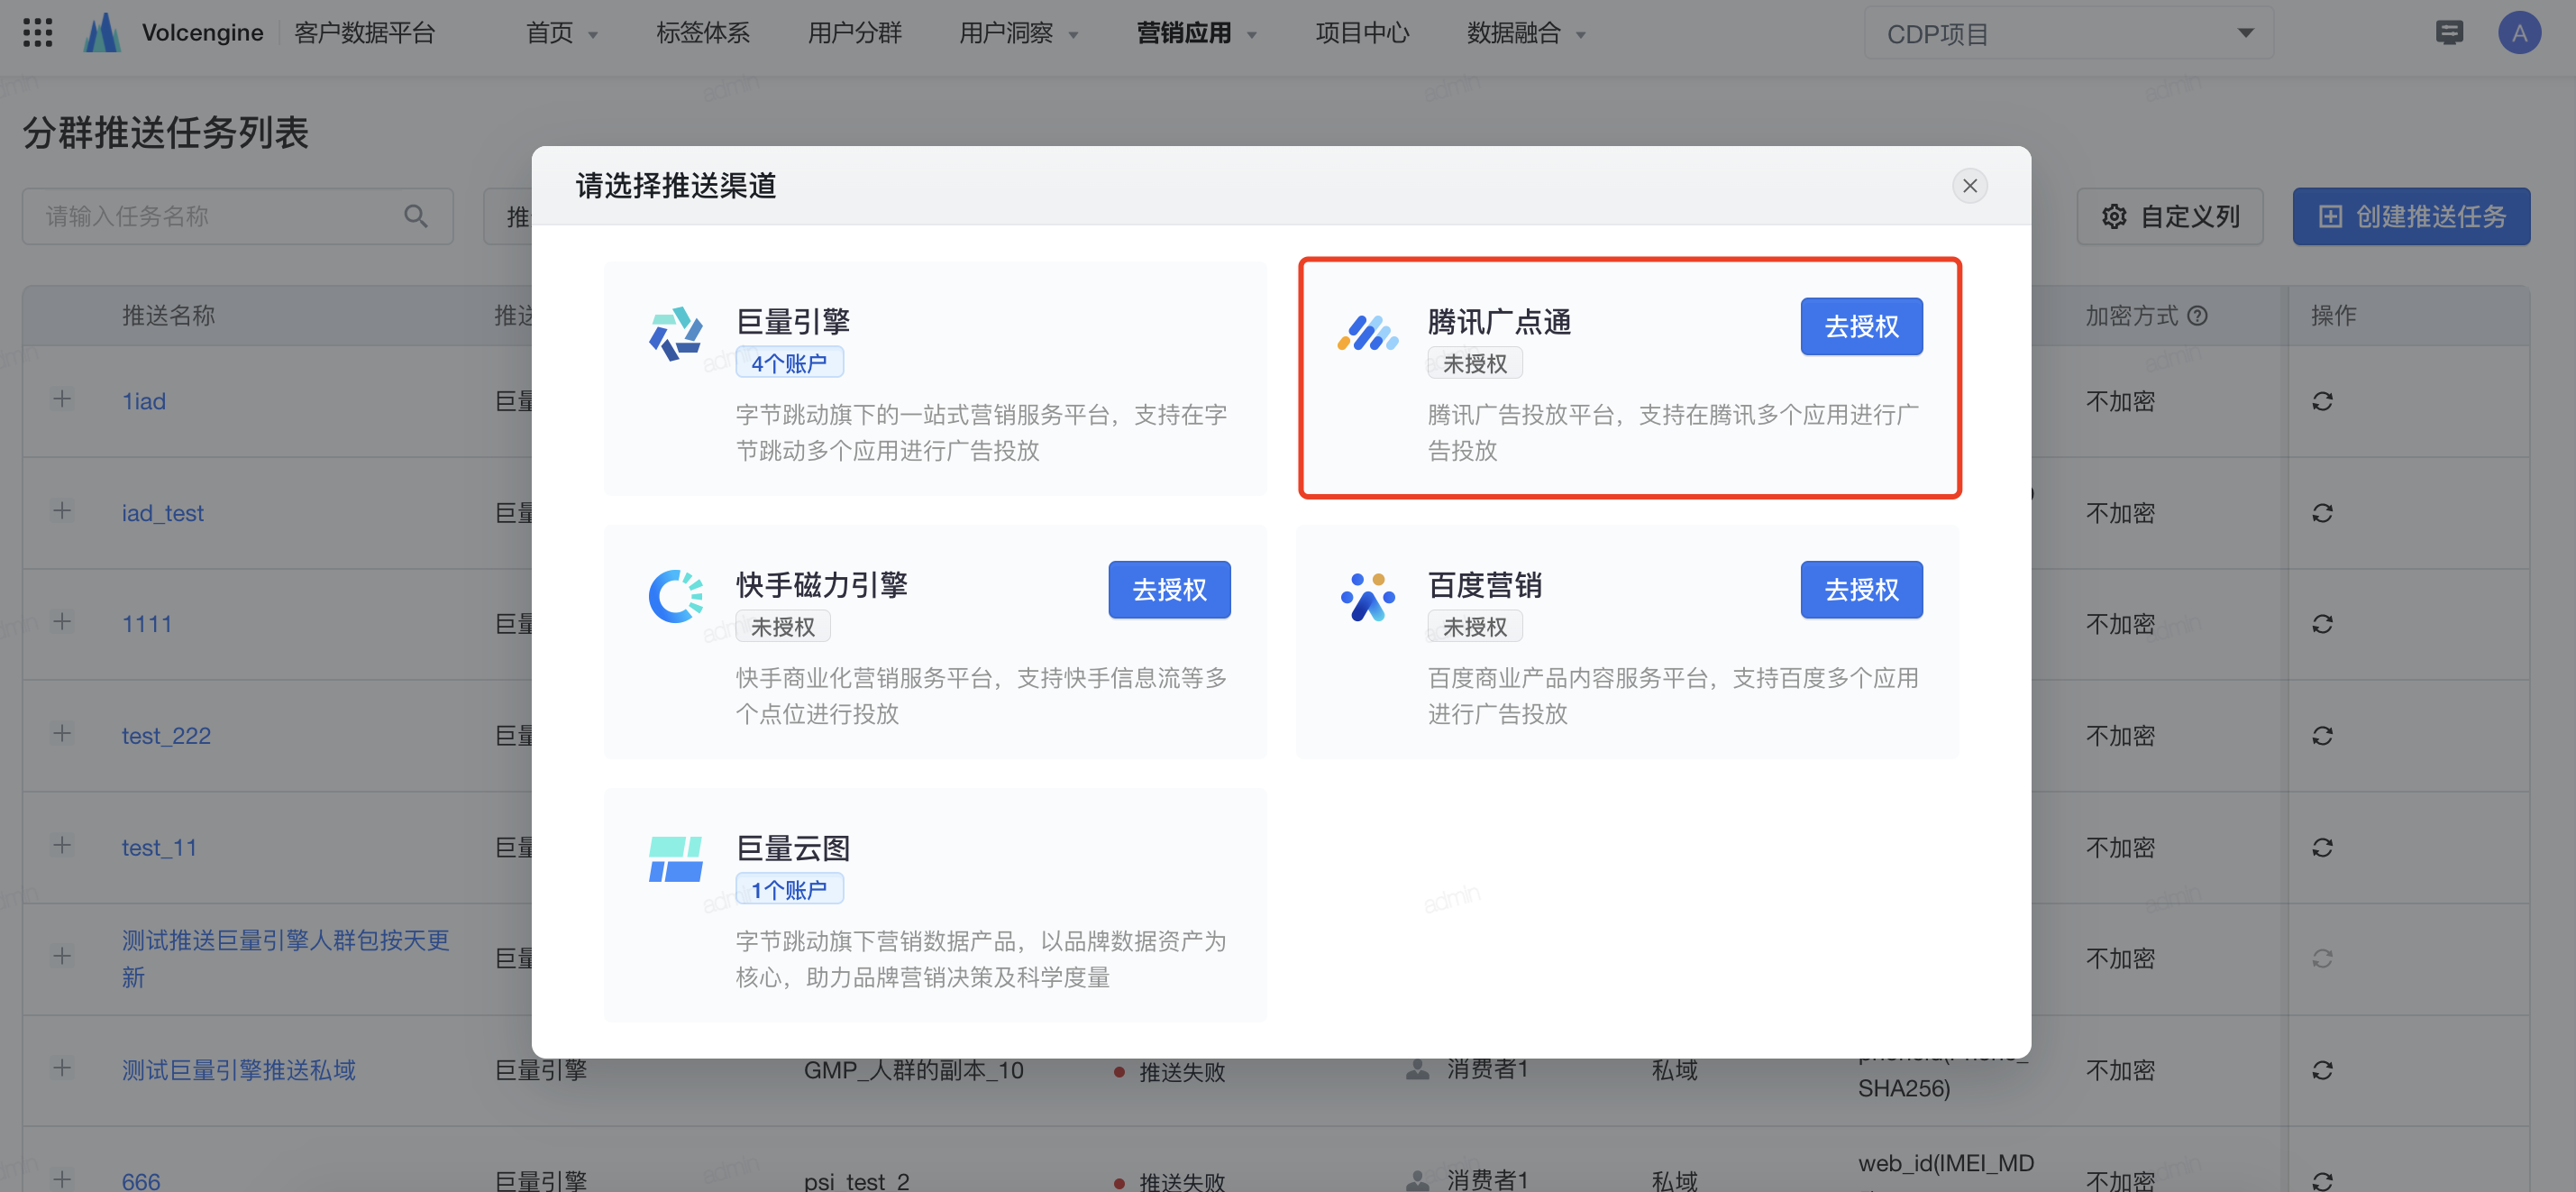The image size is (2576, 1192).
Task: Click the 操作 column header
Action: pos(2333,316)
